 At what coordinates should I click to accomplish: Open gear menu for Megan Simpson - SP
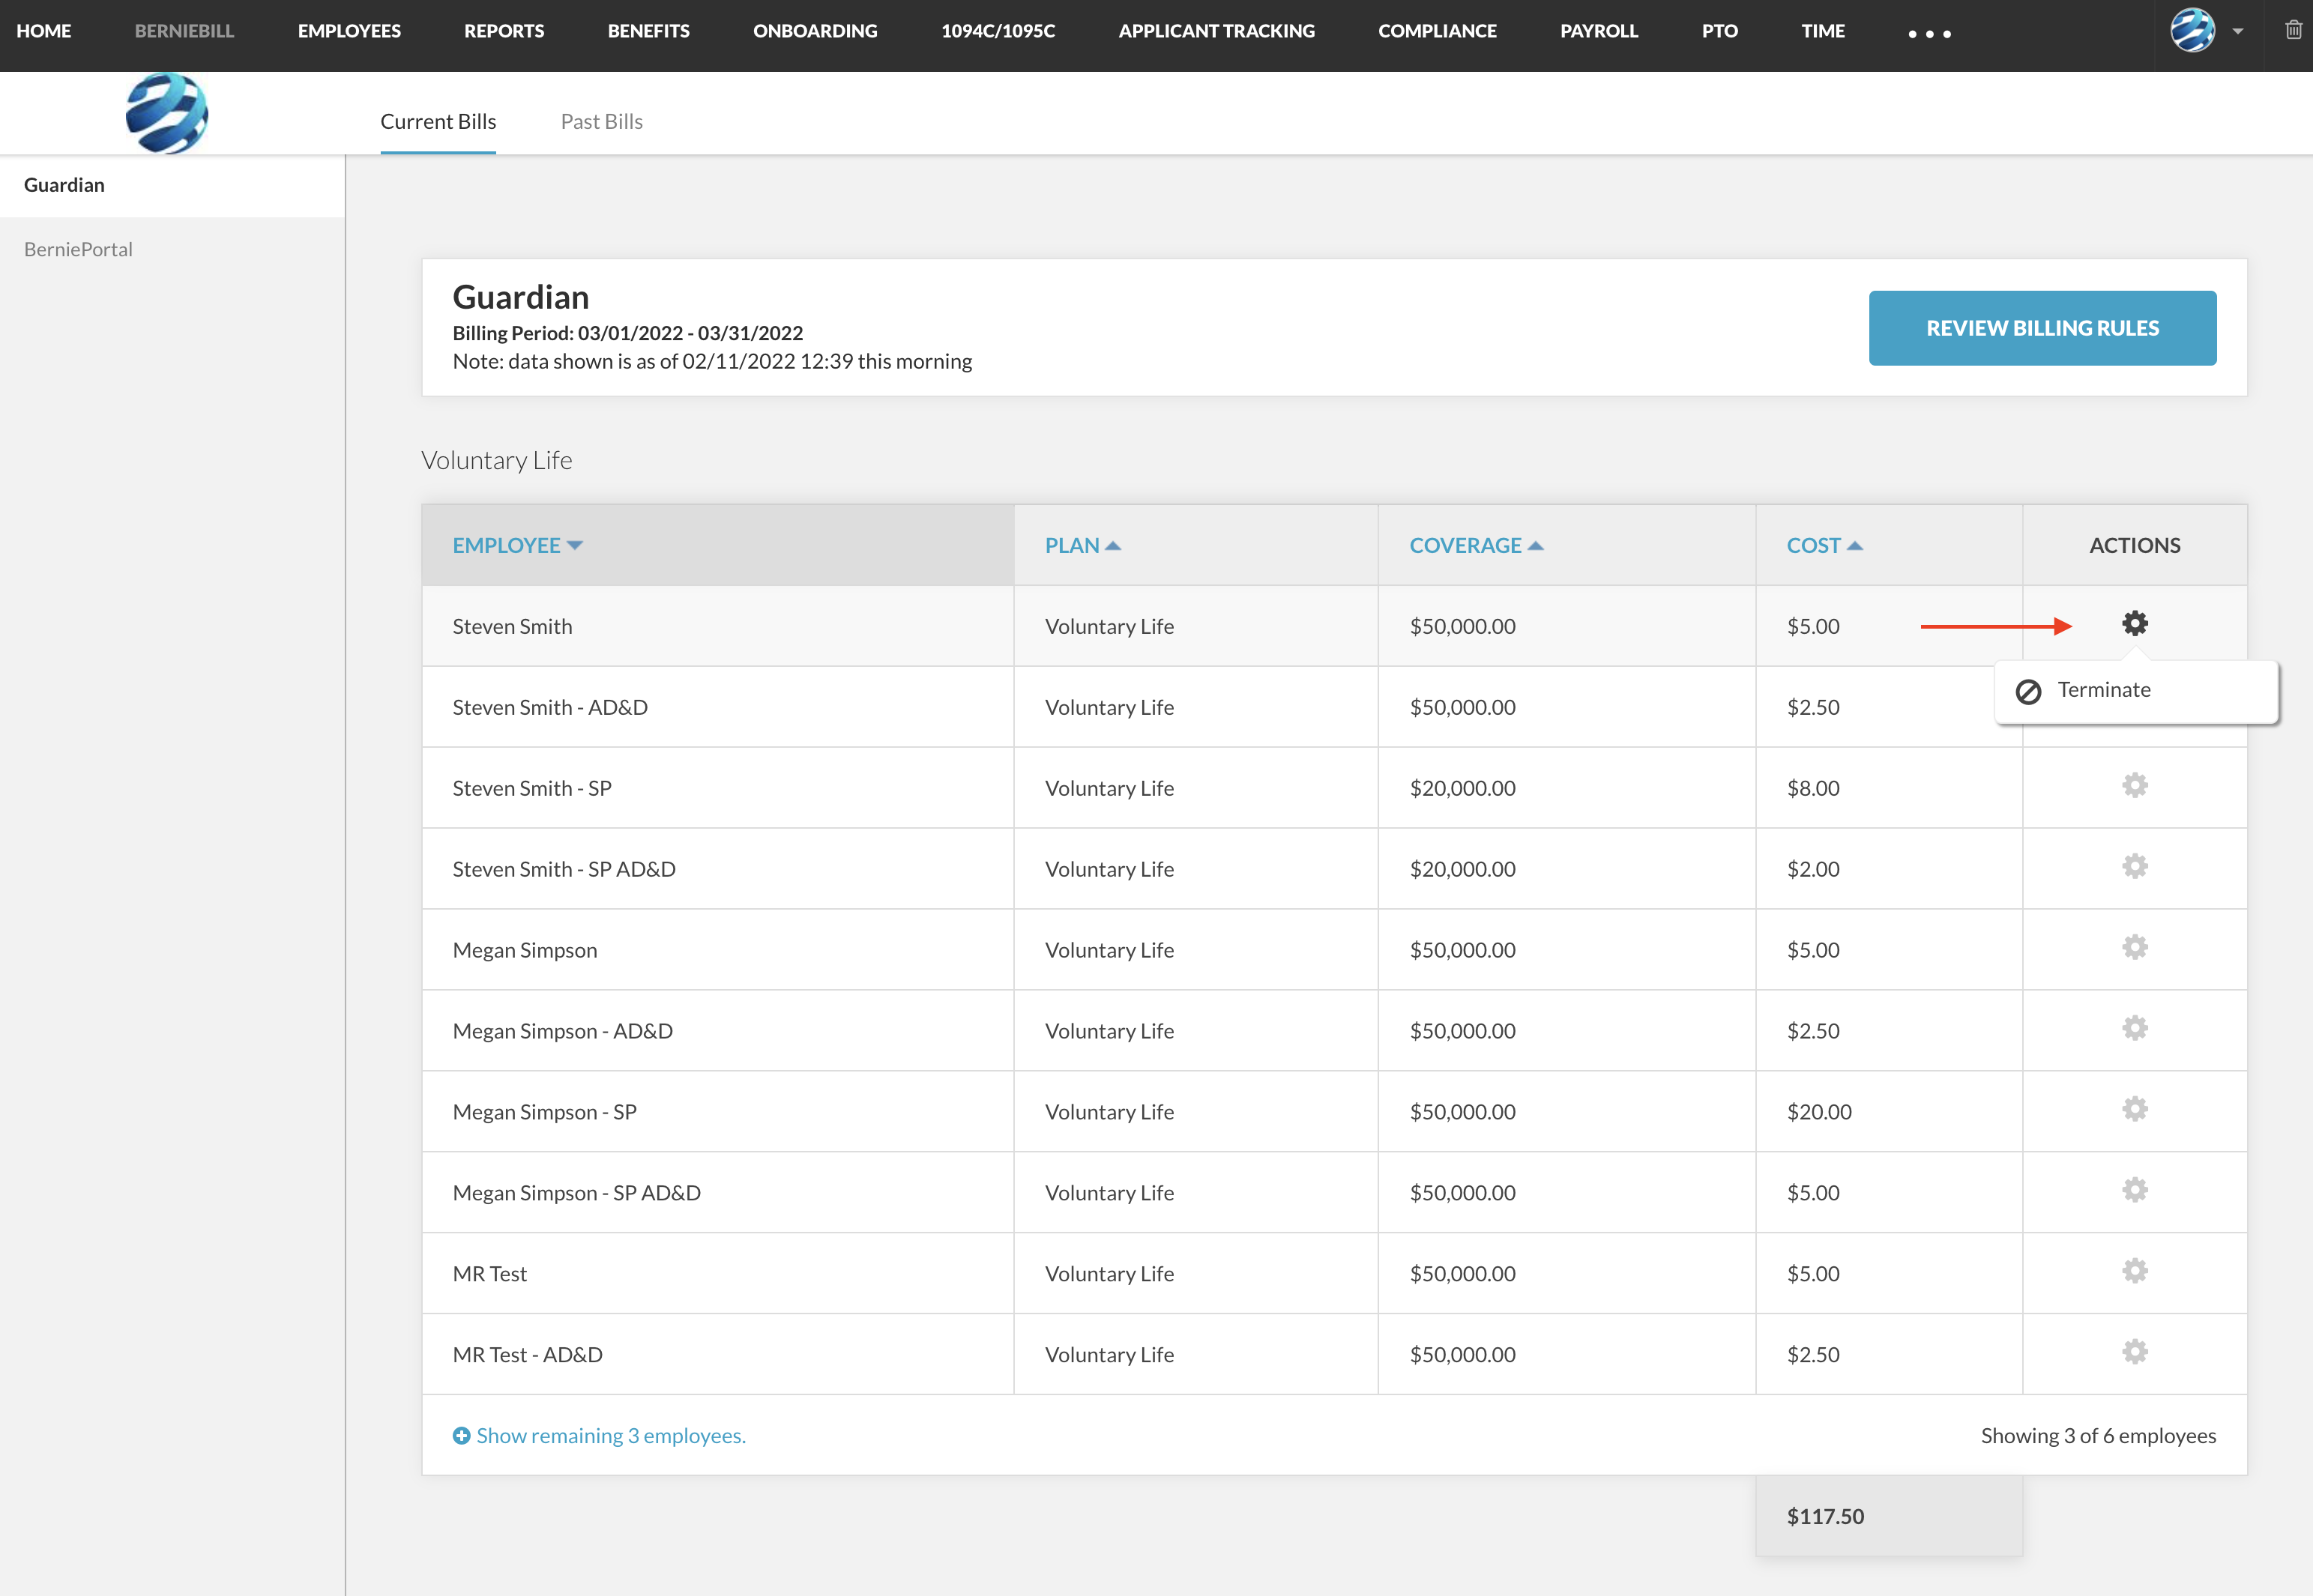click(2134, 1110)
